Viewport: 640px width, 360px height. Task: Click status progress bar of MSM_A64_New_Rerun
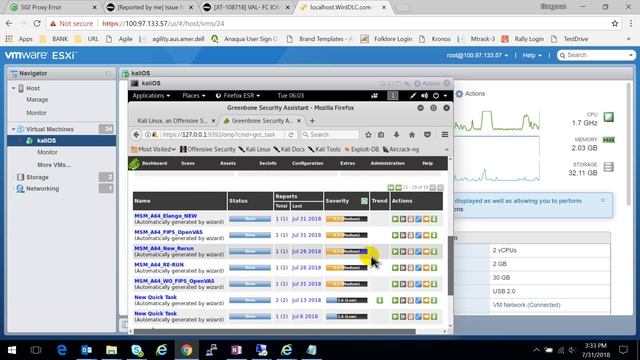[x=250, y=251]
